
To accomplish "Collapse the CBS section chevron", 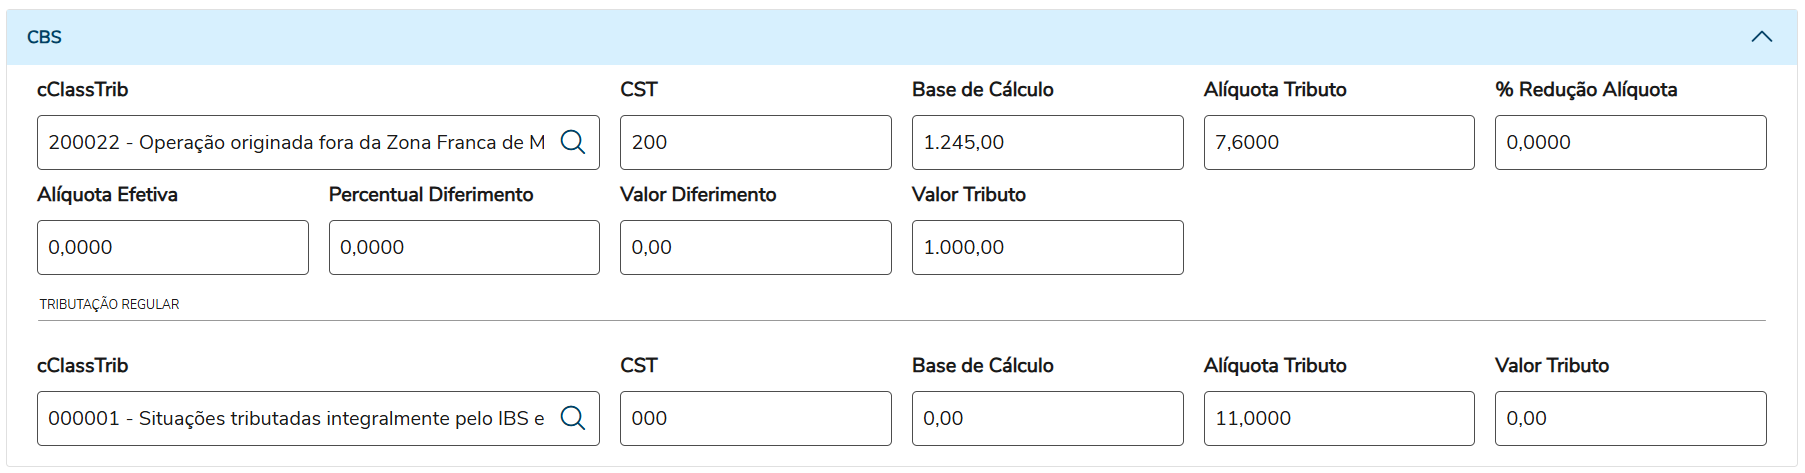I will [1761, 37].
